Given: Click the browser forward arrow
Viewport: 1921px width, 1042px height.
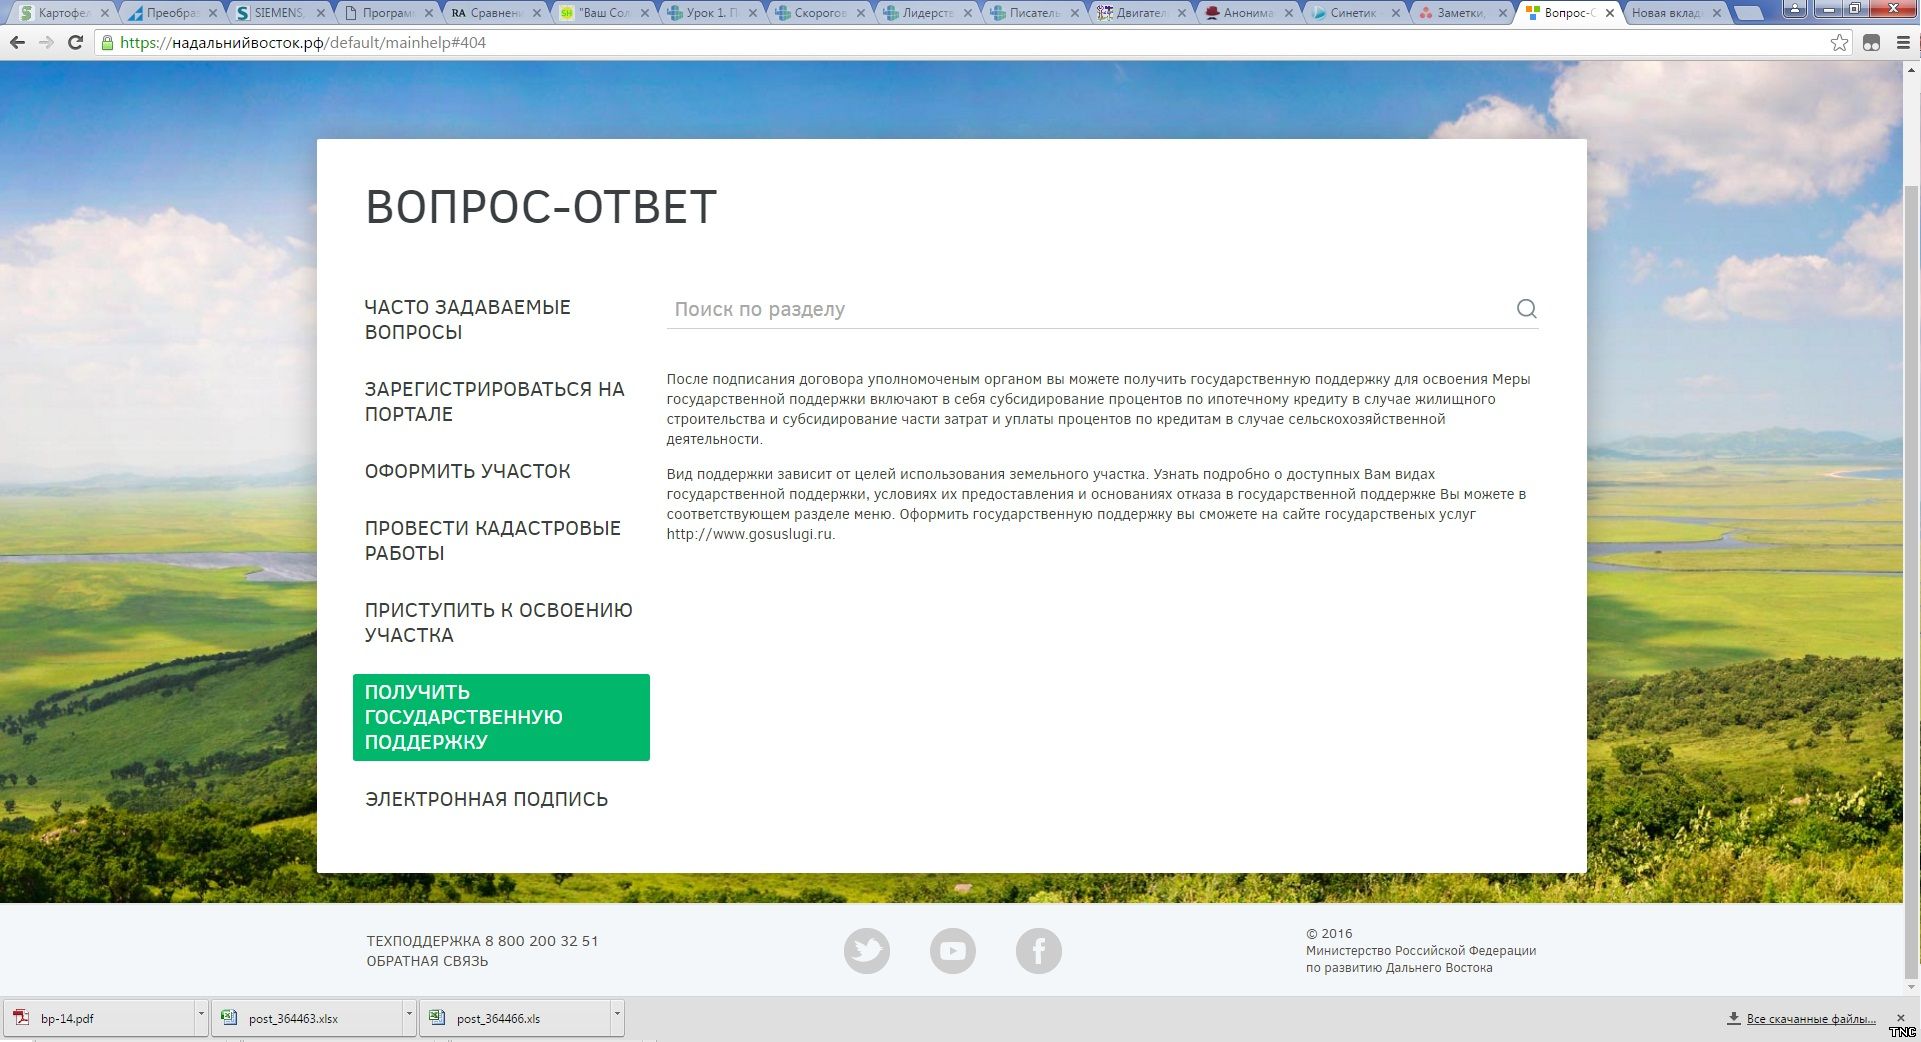Looking at the screenshot, I should click(x=46, y=43).
